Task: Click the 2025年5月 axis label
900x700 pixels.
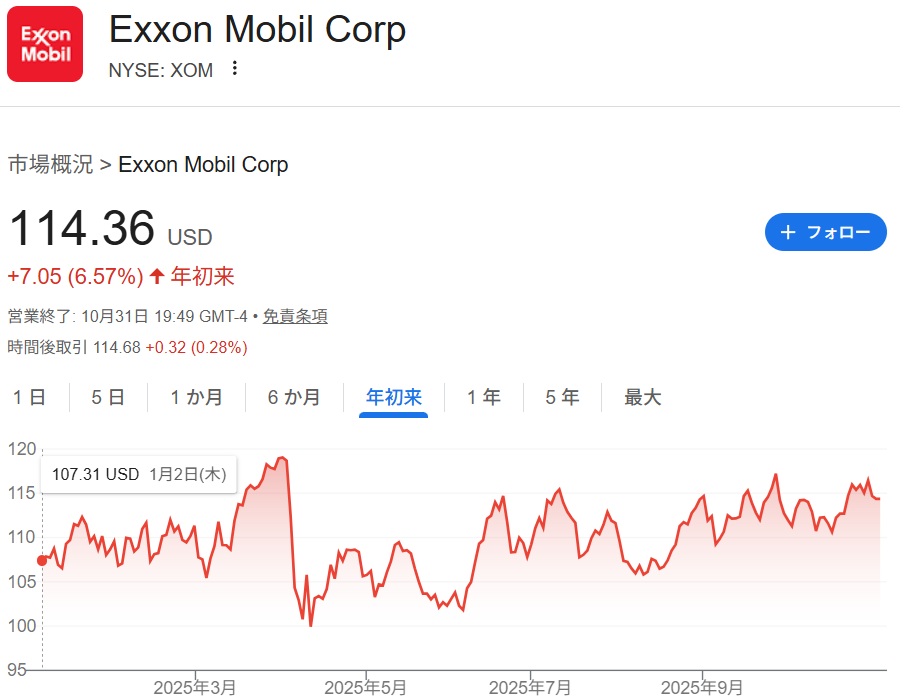Action: pyautogui.click(x=366, y=688)
